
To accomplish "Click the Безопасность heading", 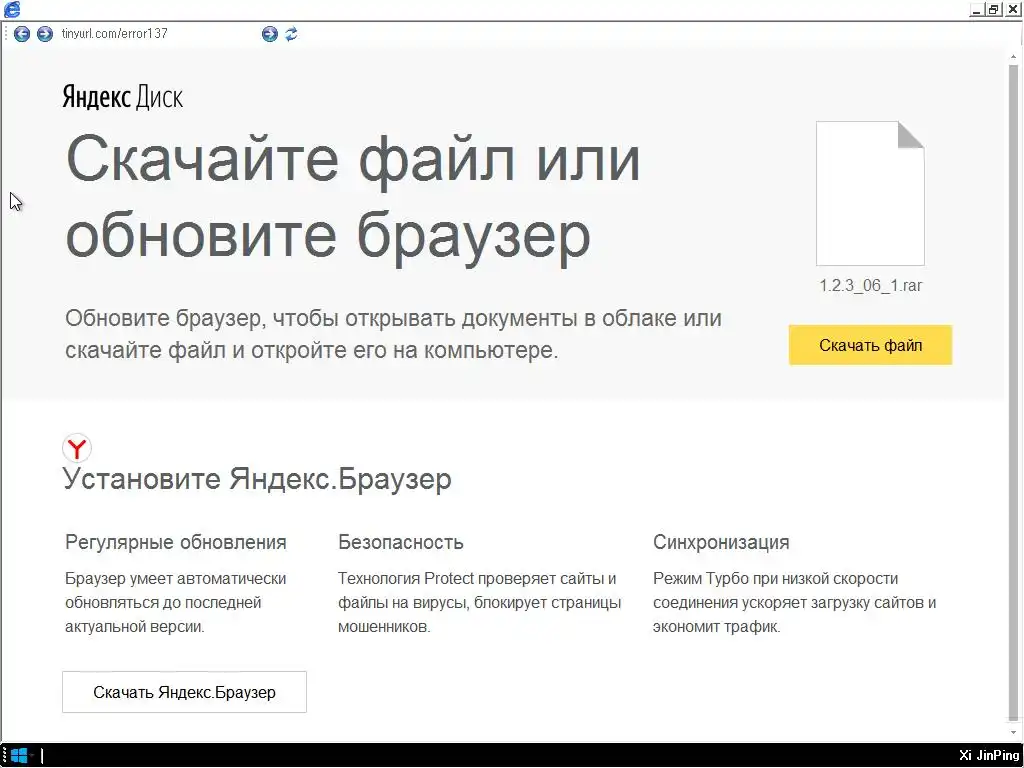I will (401, 542).
